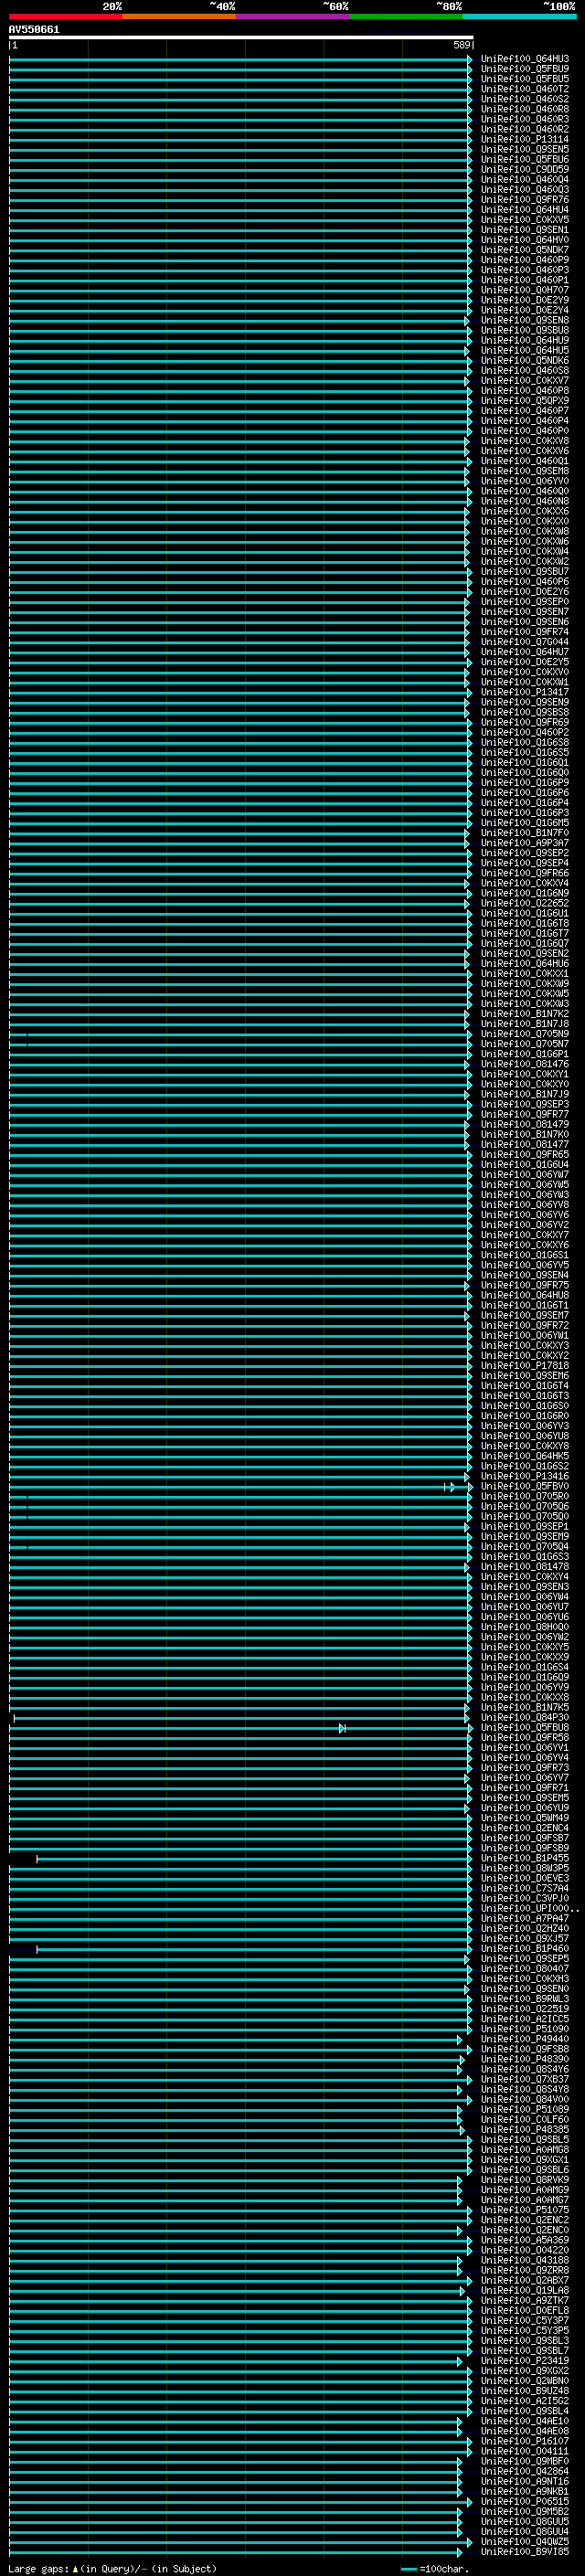Viewport: 585px width, 2576px height.
Task: Open truncated hit UniRef100_UPI000..
Action: 530,1908
